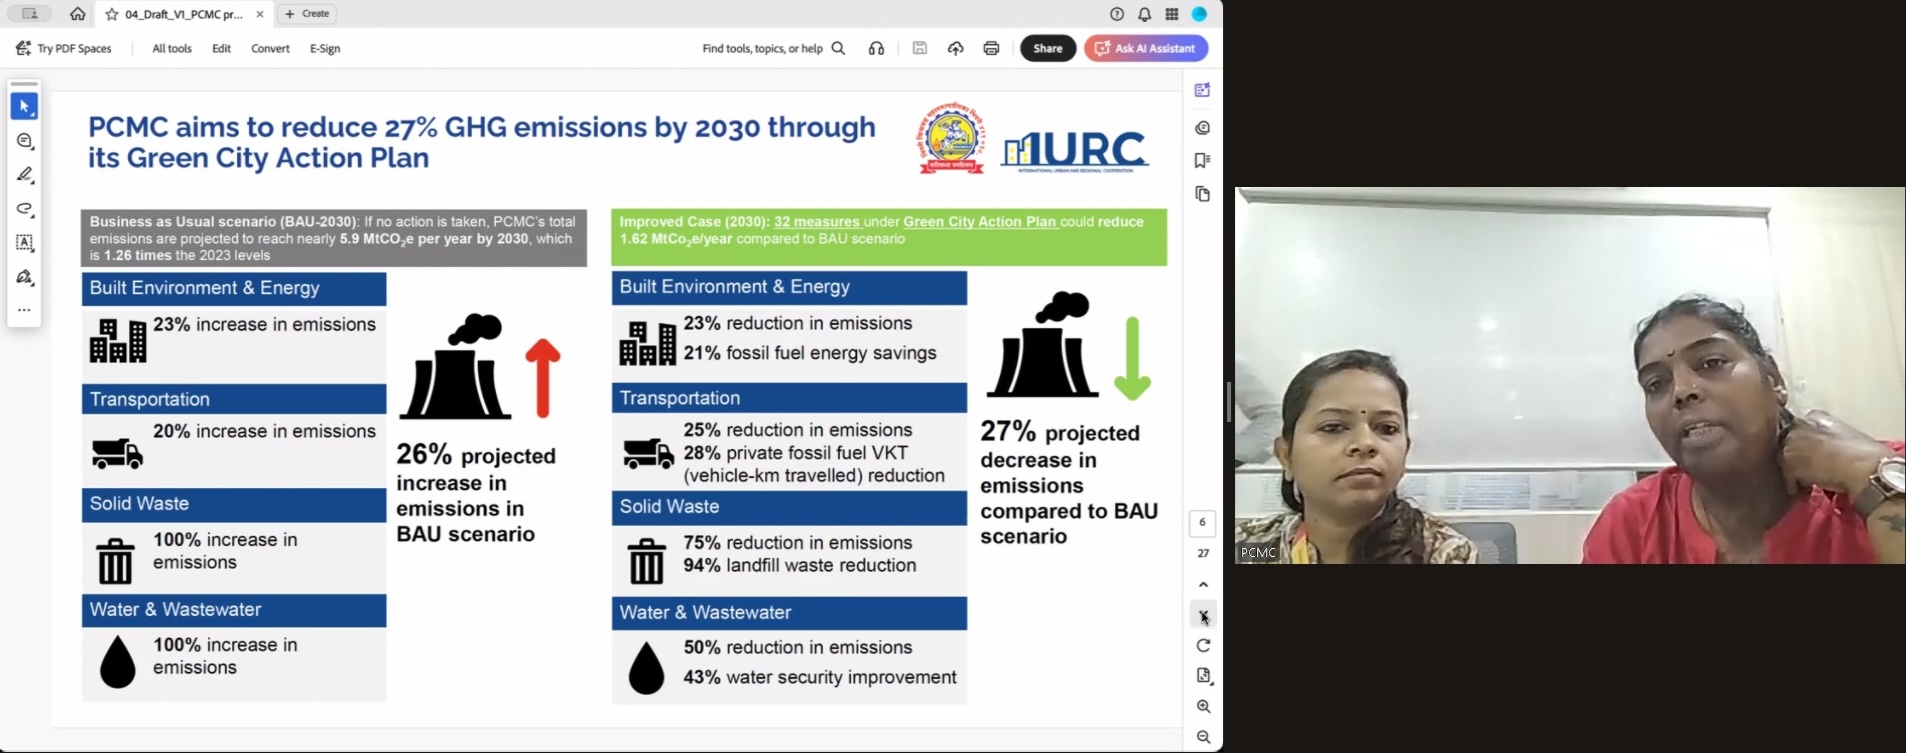1906x753 pixels.
Task: Activate the text box tool
Action: click(x=24, y=243)
